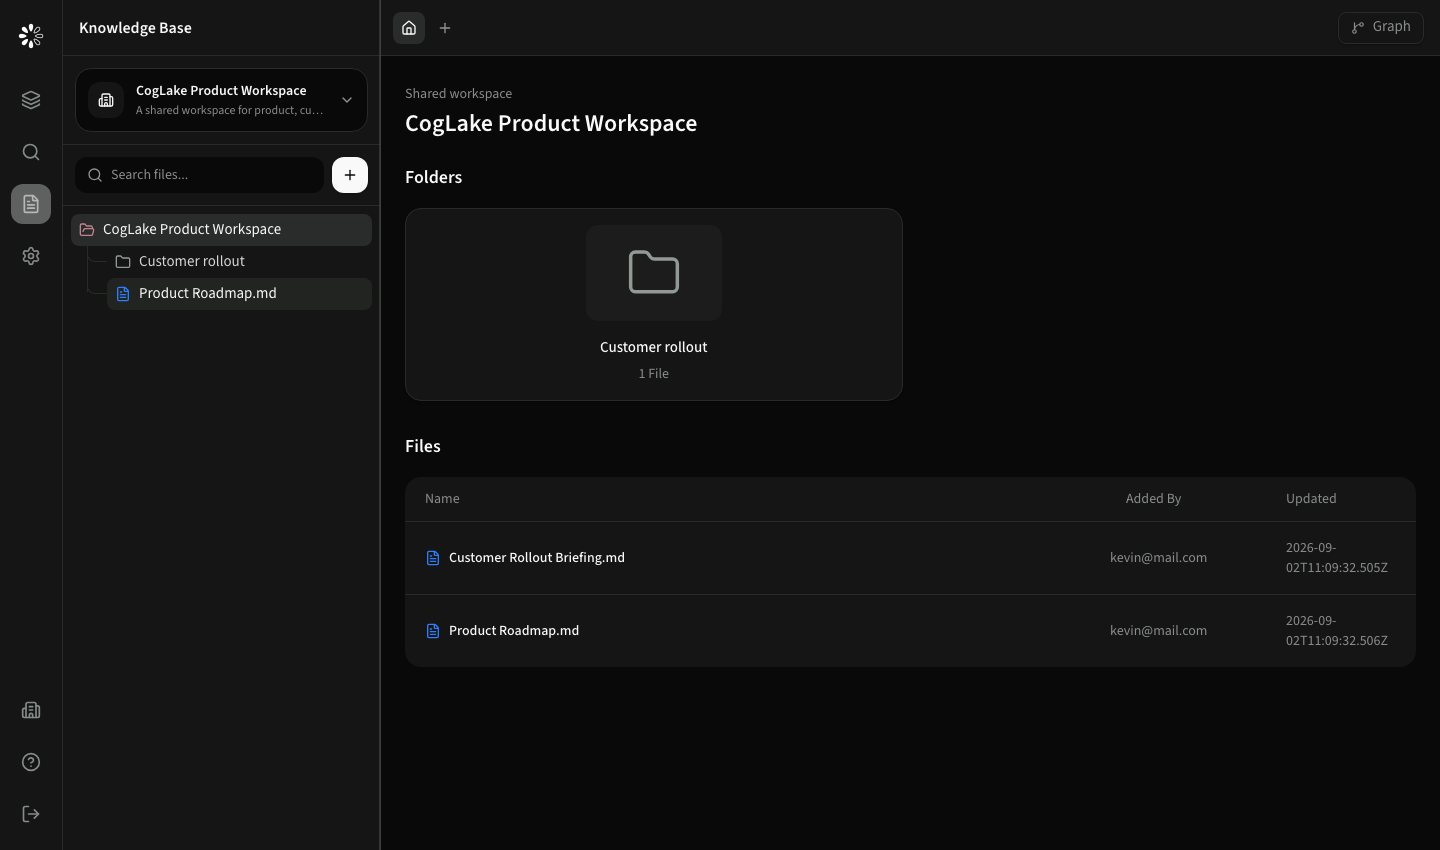Open the search sidebar icon
Image resolution: width=1440 pixels, height=850 pixels.
[x=31, y=152]
